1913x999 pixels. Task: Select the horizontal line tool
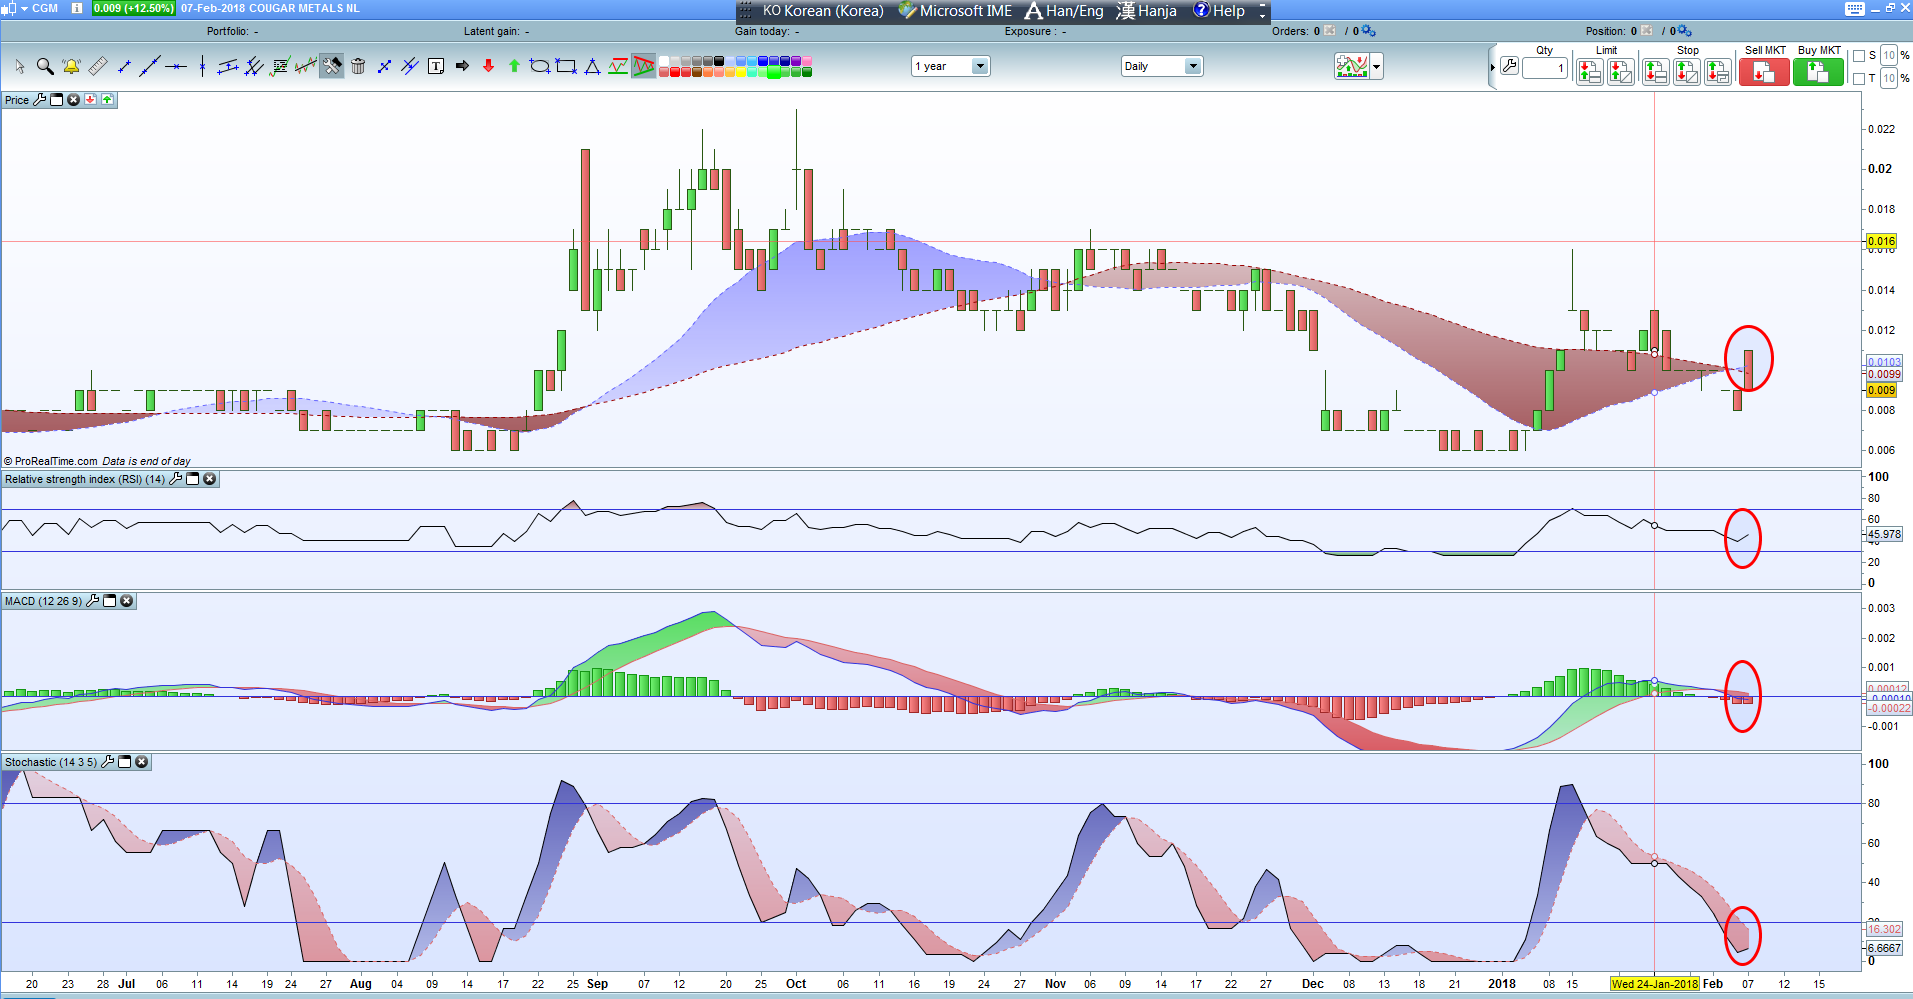[x=176, y=66]
